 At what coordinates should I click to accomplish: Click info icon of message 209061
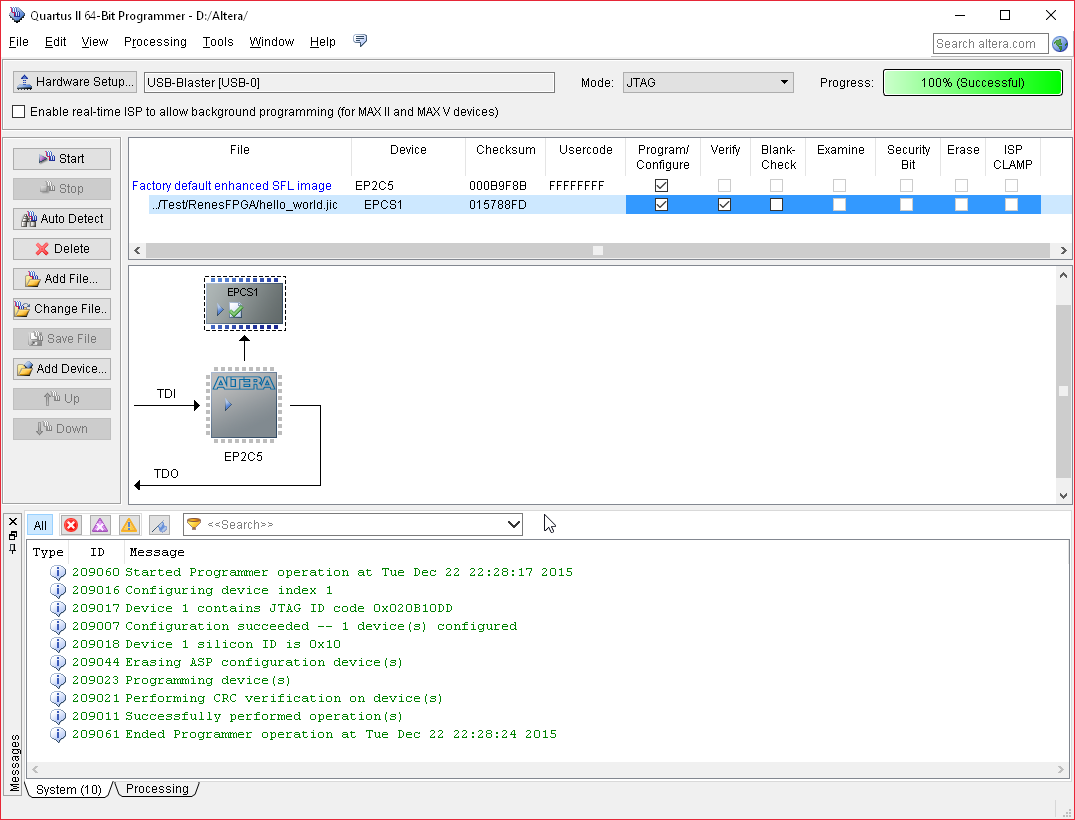click(x=58, y=734)
